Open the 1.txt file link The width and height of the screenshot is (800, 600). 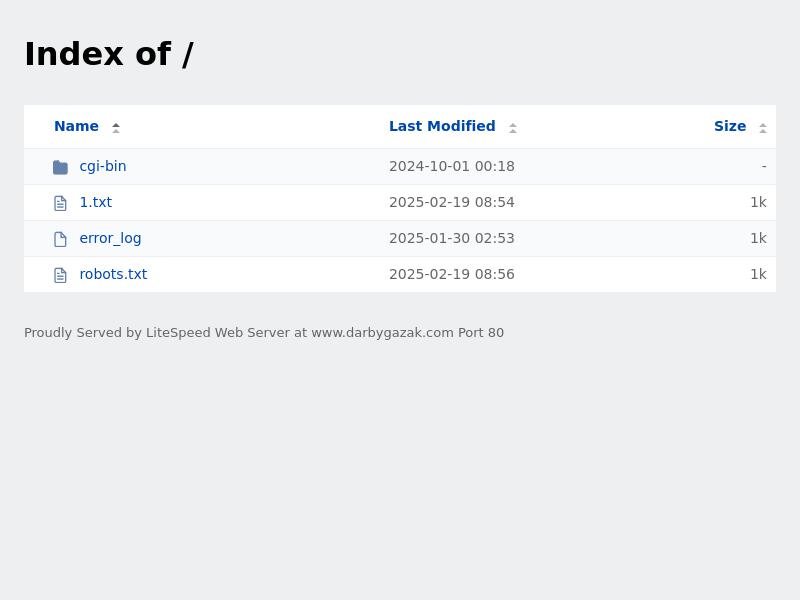click(96, 202)
